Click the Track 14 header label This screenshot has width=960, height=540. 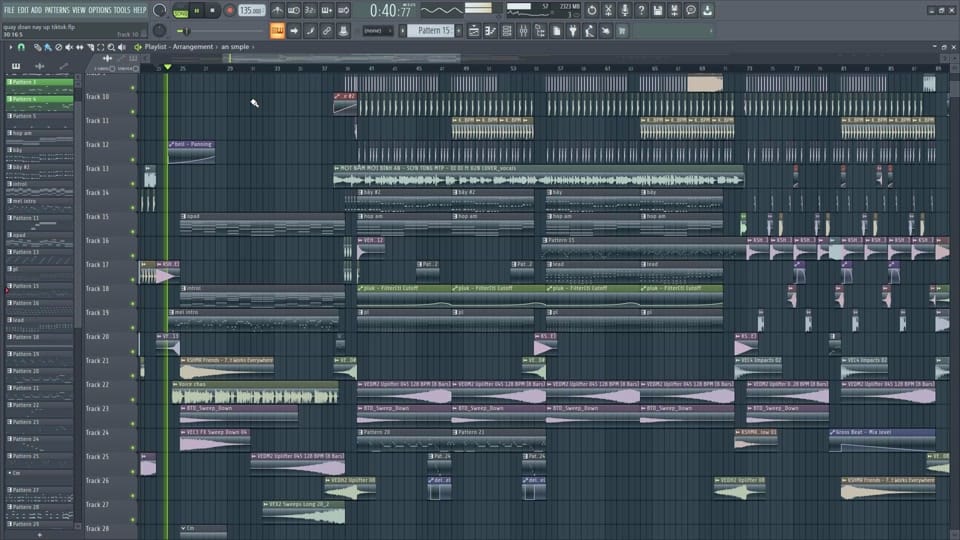97,193
